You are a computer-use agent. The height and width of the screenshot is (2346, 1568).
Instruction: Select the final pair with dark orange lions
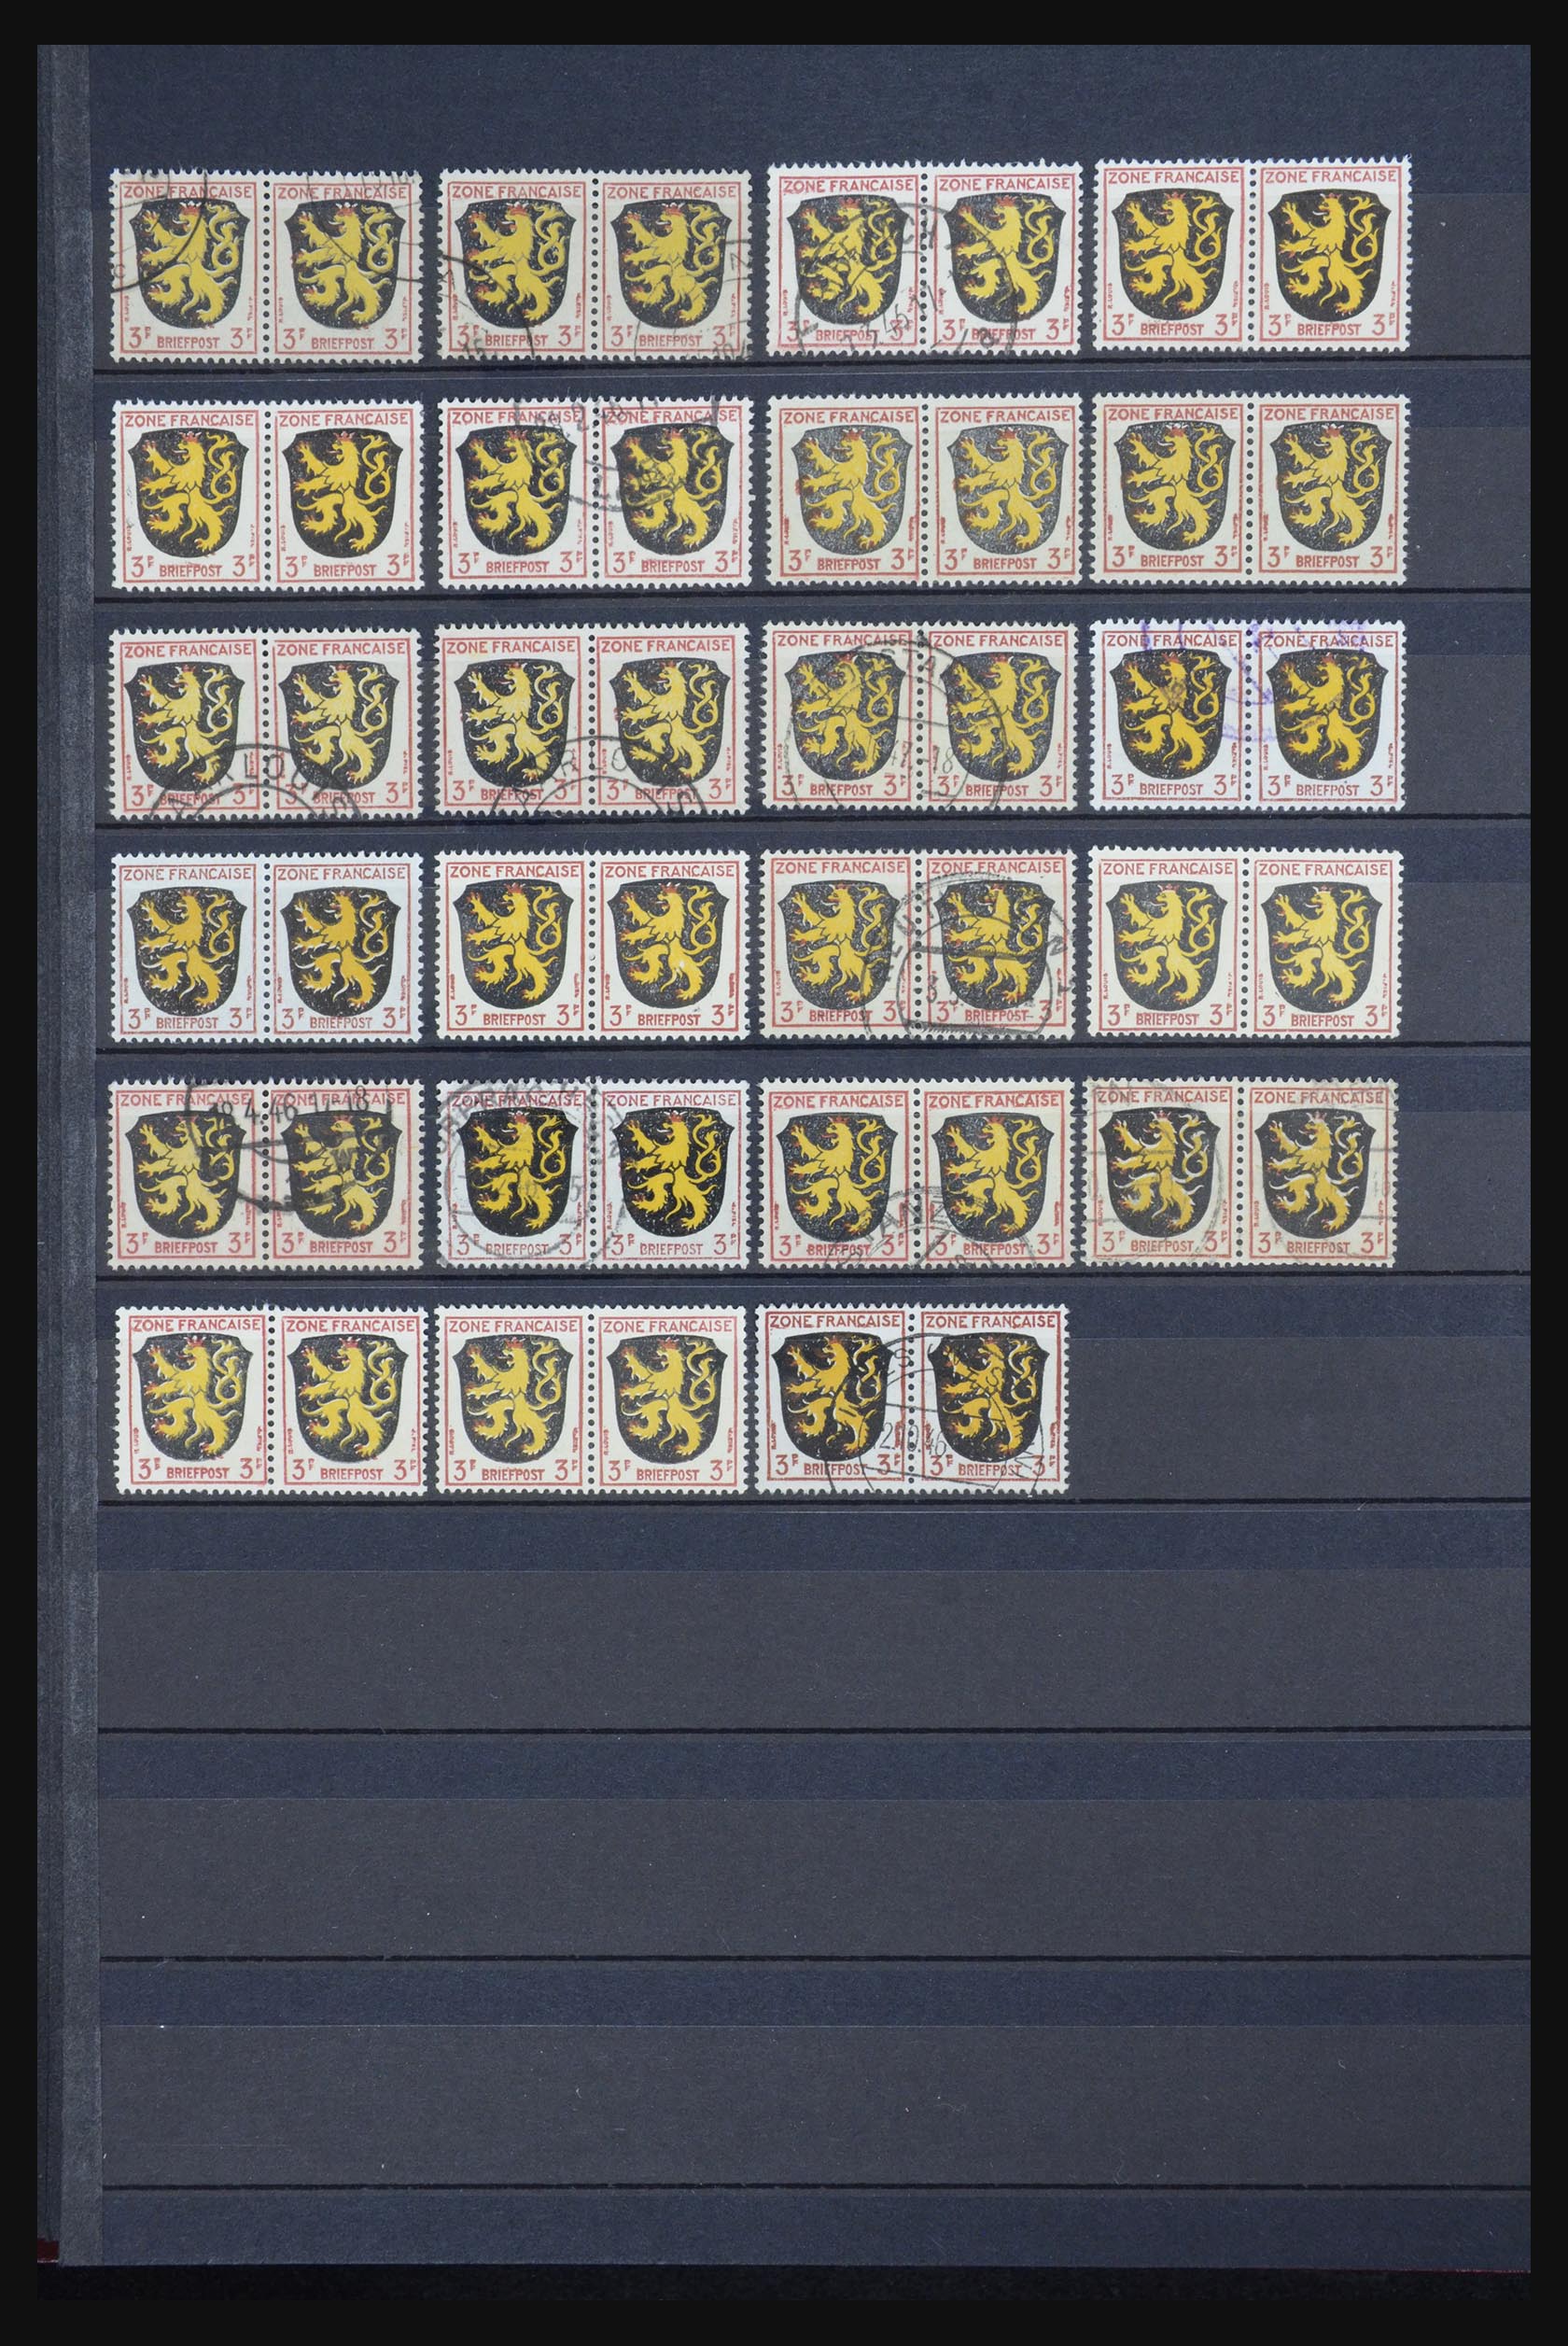(914, 1401)
